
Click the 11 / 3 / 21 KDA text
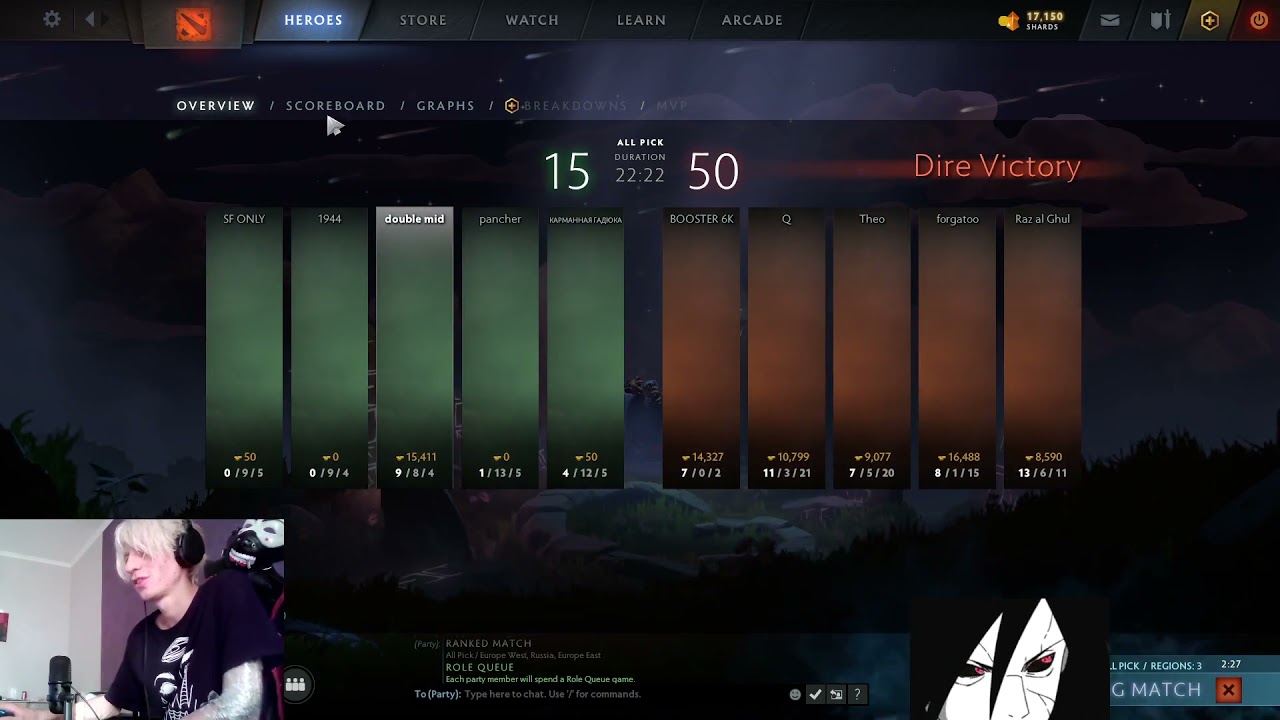[787, 473]
